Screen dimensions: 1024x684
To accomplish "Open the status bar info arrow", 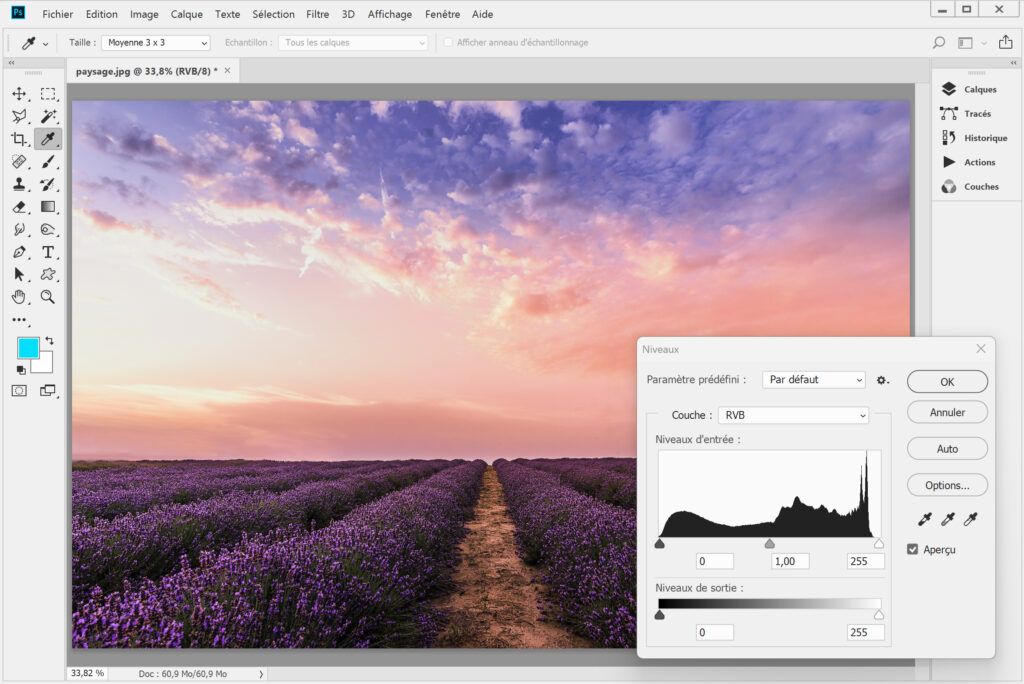I will (x=261, y=674).
